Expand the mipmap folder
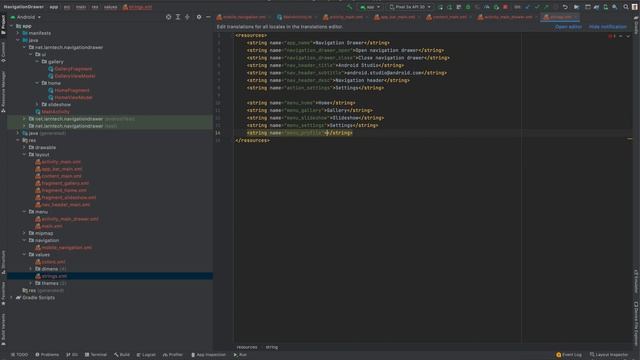640x360 pixels. 24,233
